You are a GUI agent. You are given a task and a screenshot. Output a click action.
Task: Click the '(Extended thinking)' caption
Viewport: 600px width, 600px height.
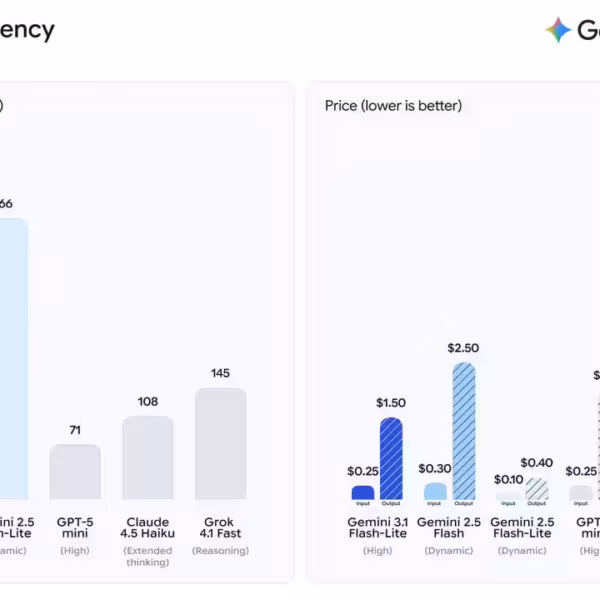(x=148, y=556)
